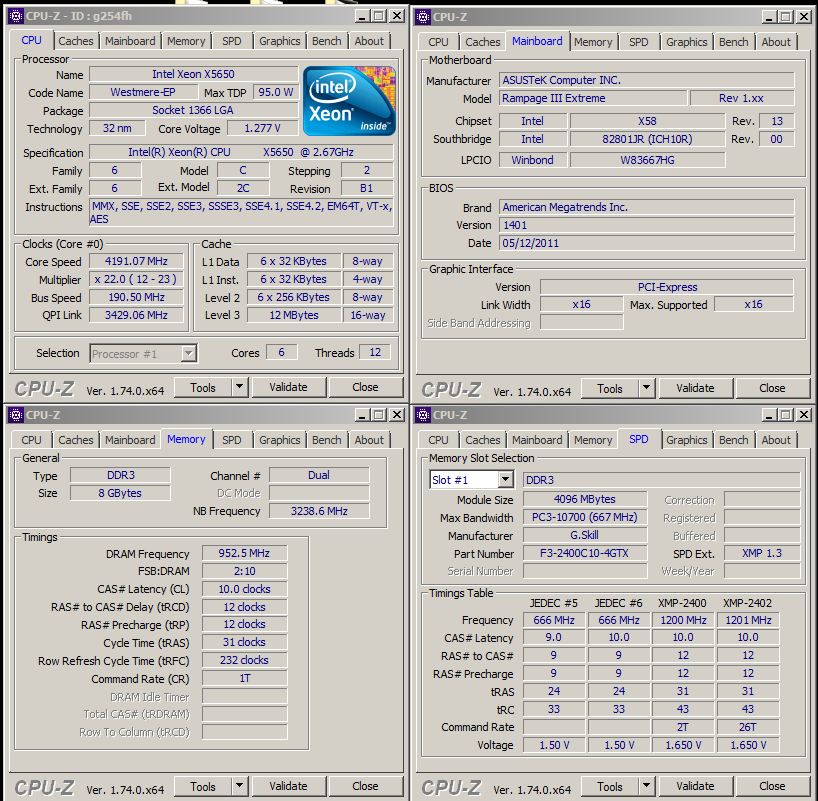Open the Tools dropdown arrow in the Mainboard window
Viewport: 818px width, 801px height.
pos(646,388)
